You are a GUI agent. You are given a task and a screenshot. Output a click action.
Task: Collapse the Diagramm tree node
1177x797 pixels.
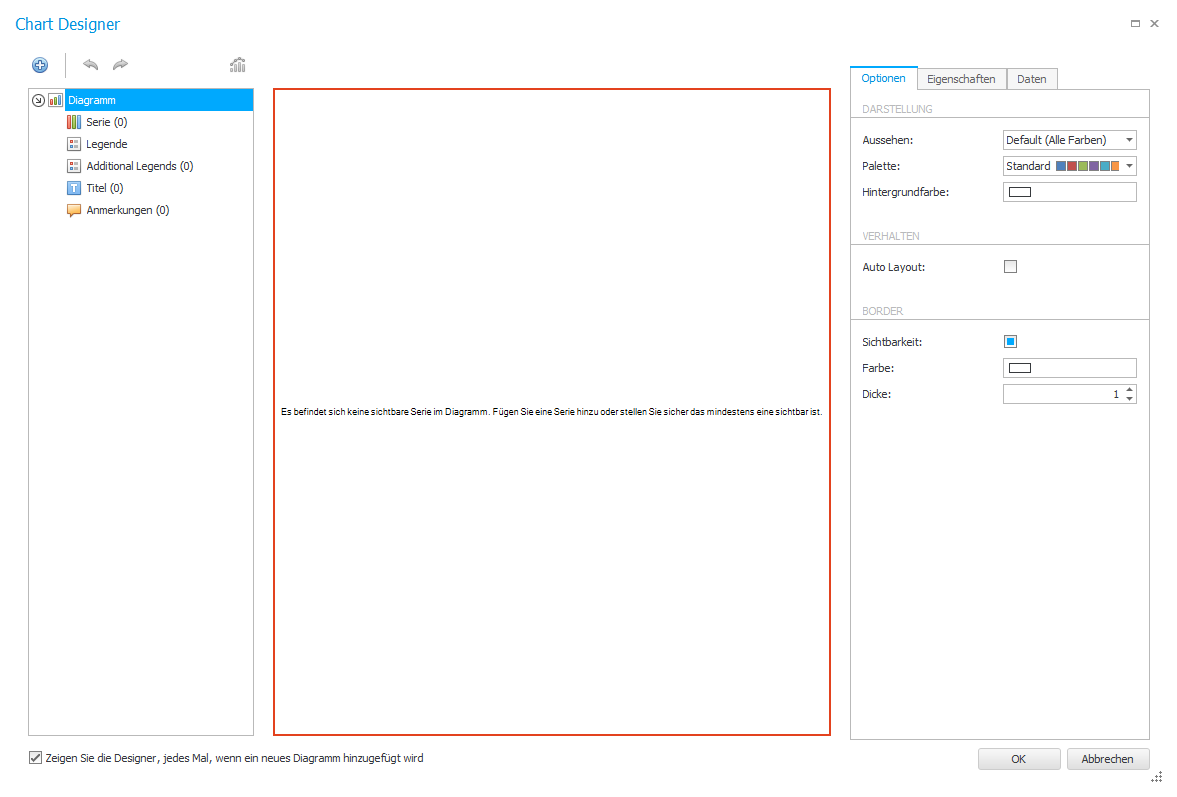[38, 100]
